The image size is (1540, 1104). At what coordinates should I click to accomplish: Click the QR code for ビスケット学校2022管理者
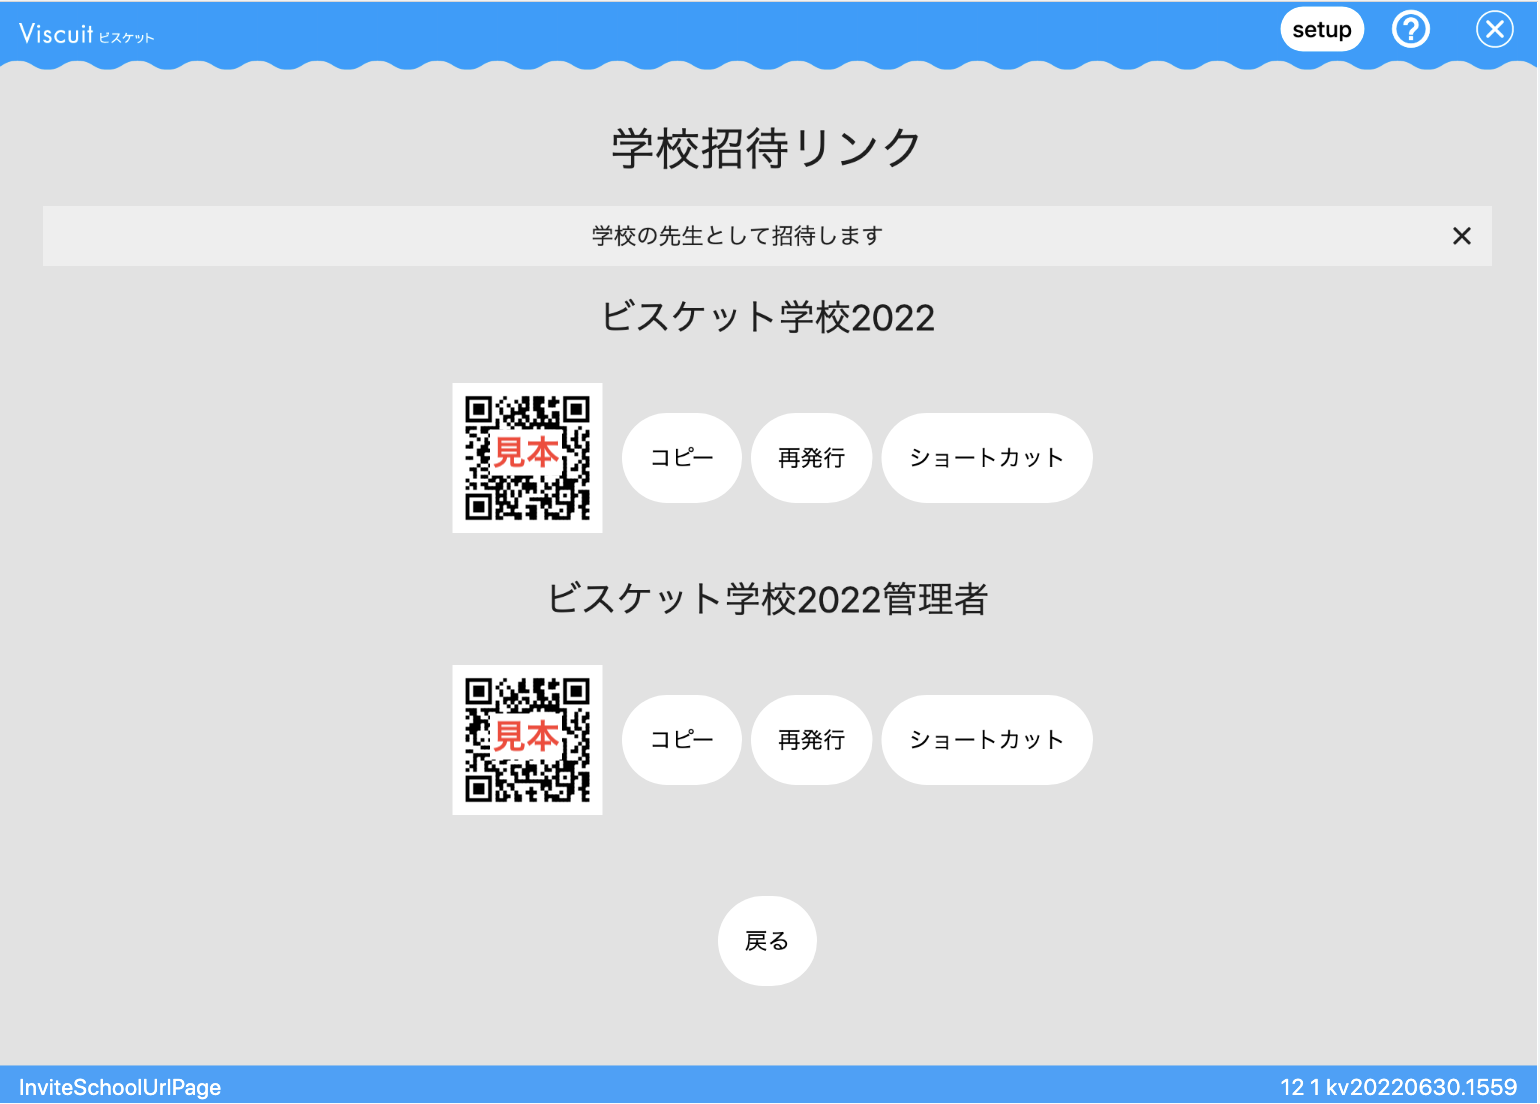tap(527, 740)
